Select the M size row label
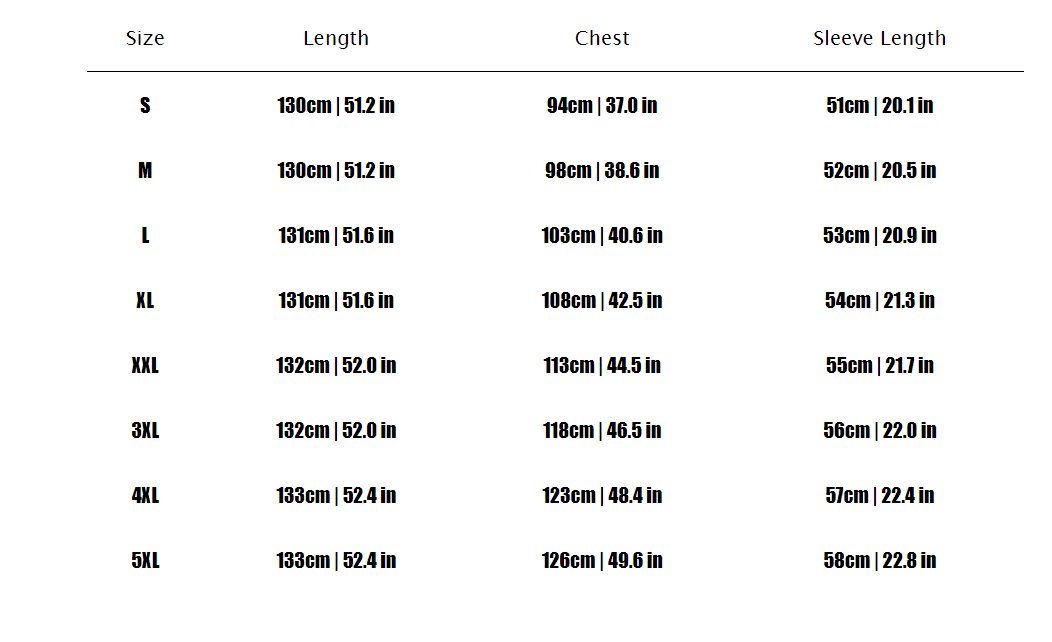Screen dimensions: 1052x642 click(145, 170)
